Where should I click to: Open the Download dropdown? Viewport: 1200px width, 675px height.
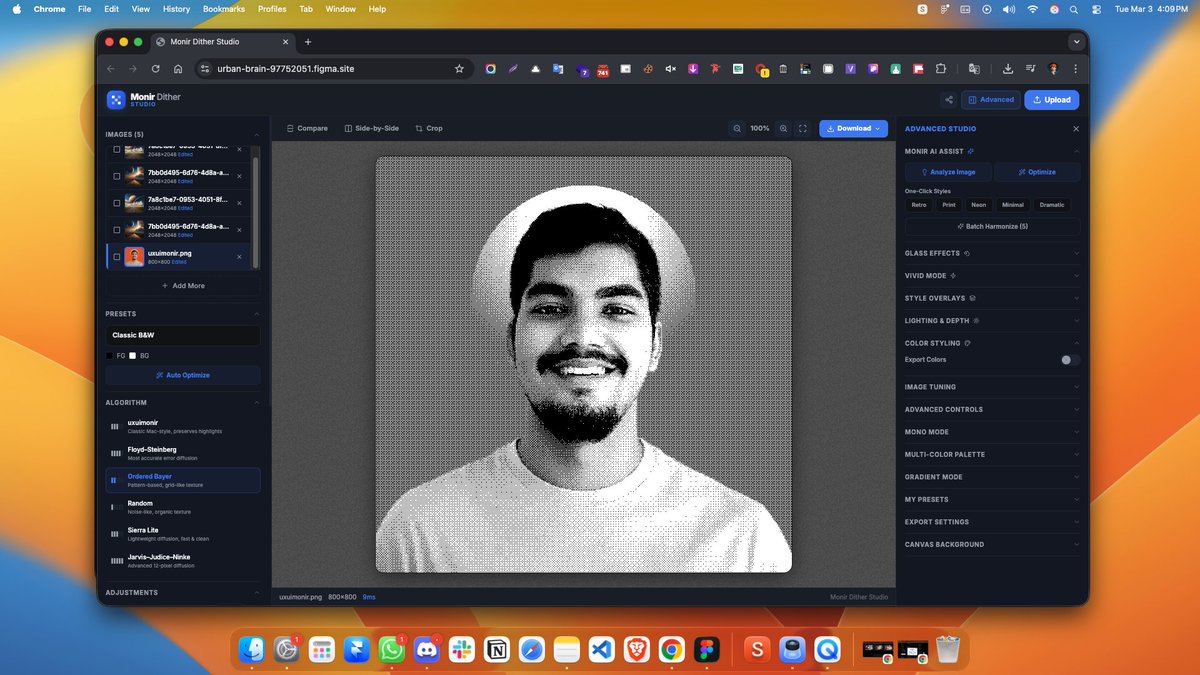[x=853, y=128]
